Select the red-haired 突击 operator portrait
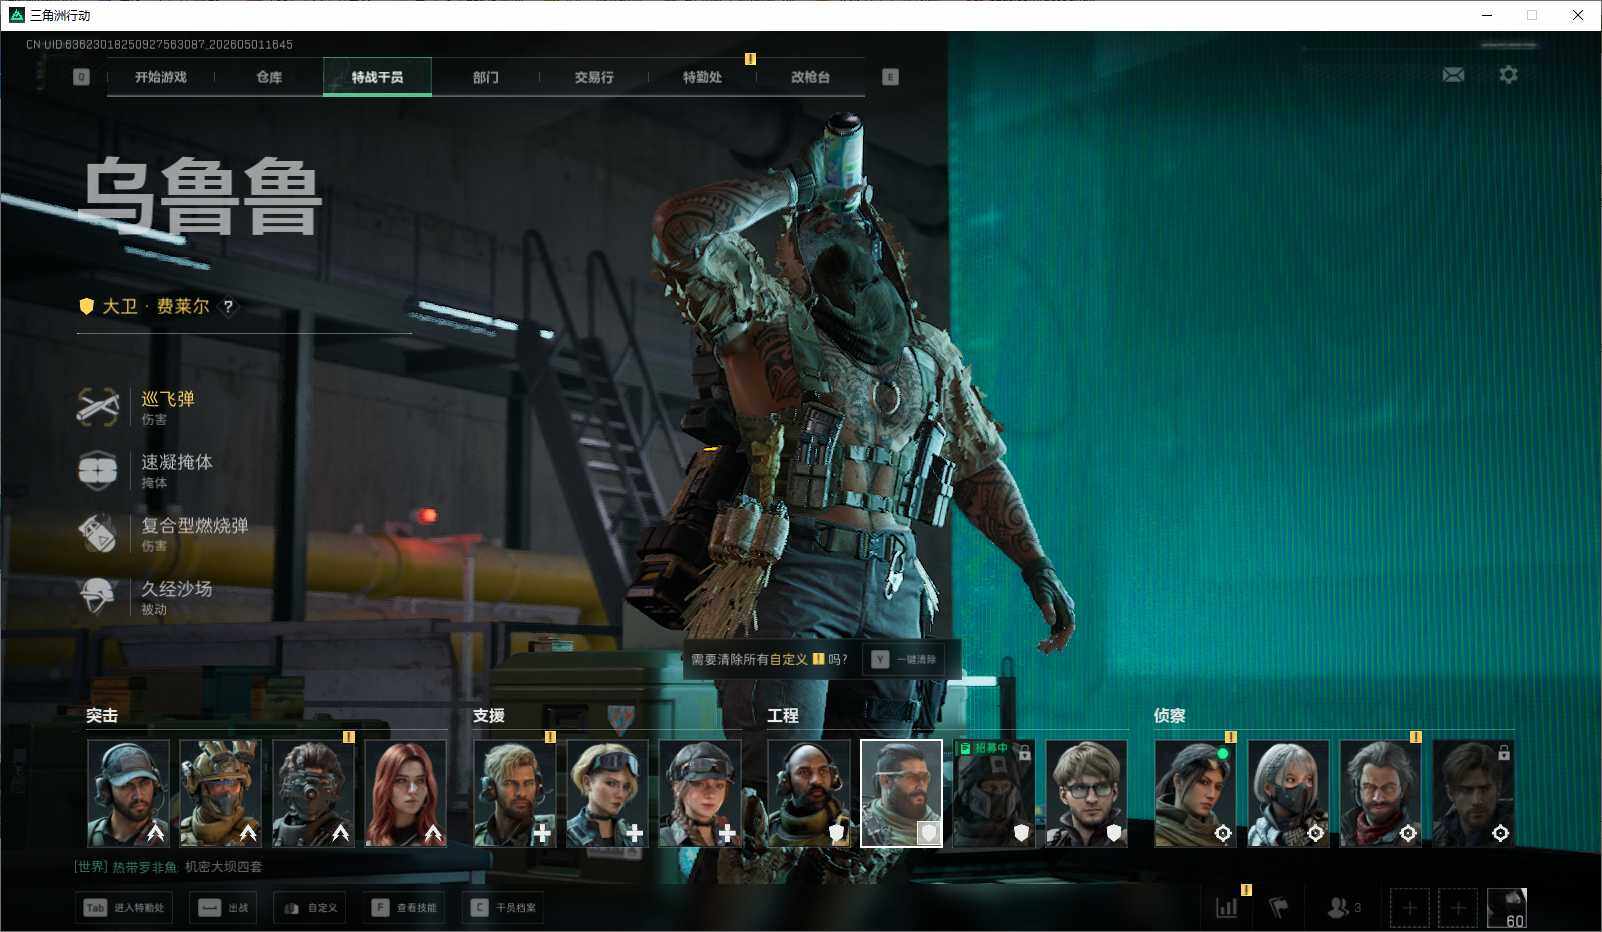This screenshot has height=932, width=1602. coord(406,793)
